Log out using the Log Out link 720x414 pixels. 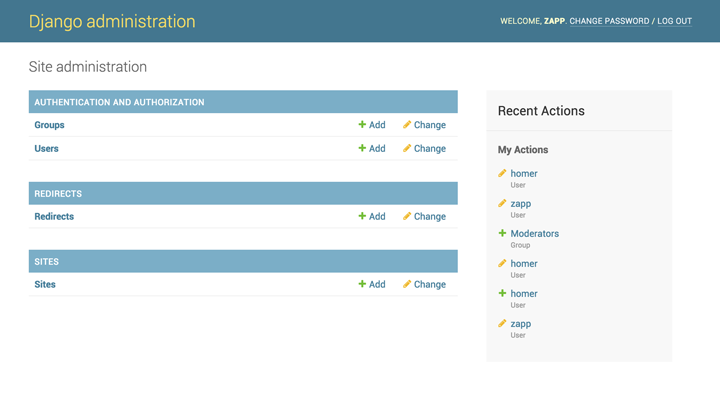click(674, 21)
